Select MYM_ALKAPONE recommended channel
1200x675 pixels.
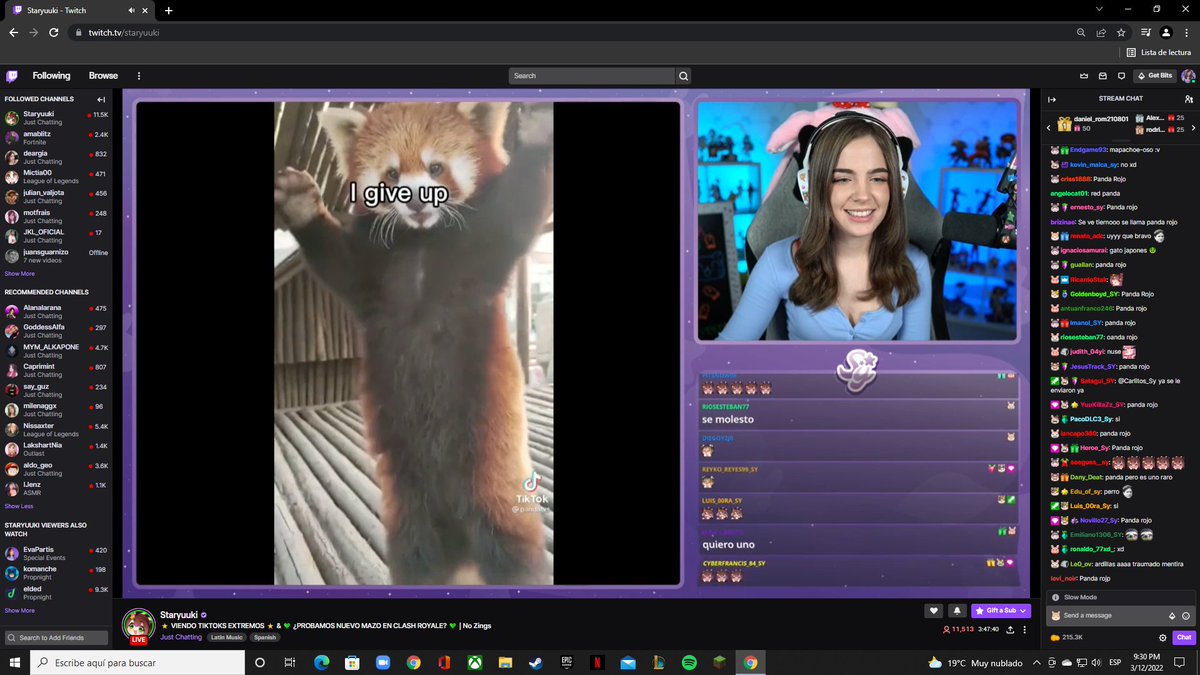point(56,351)
